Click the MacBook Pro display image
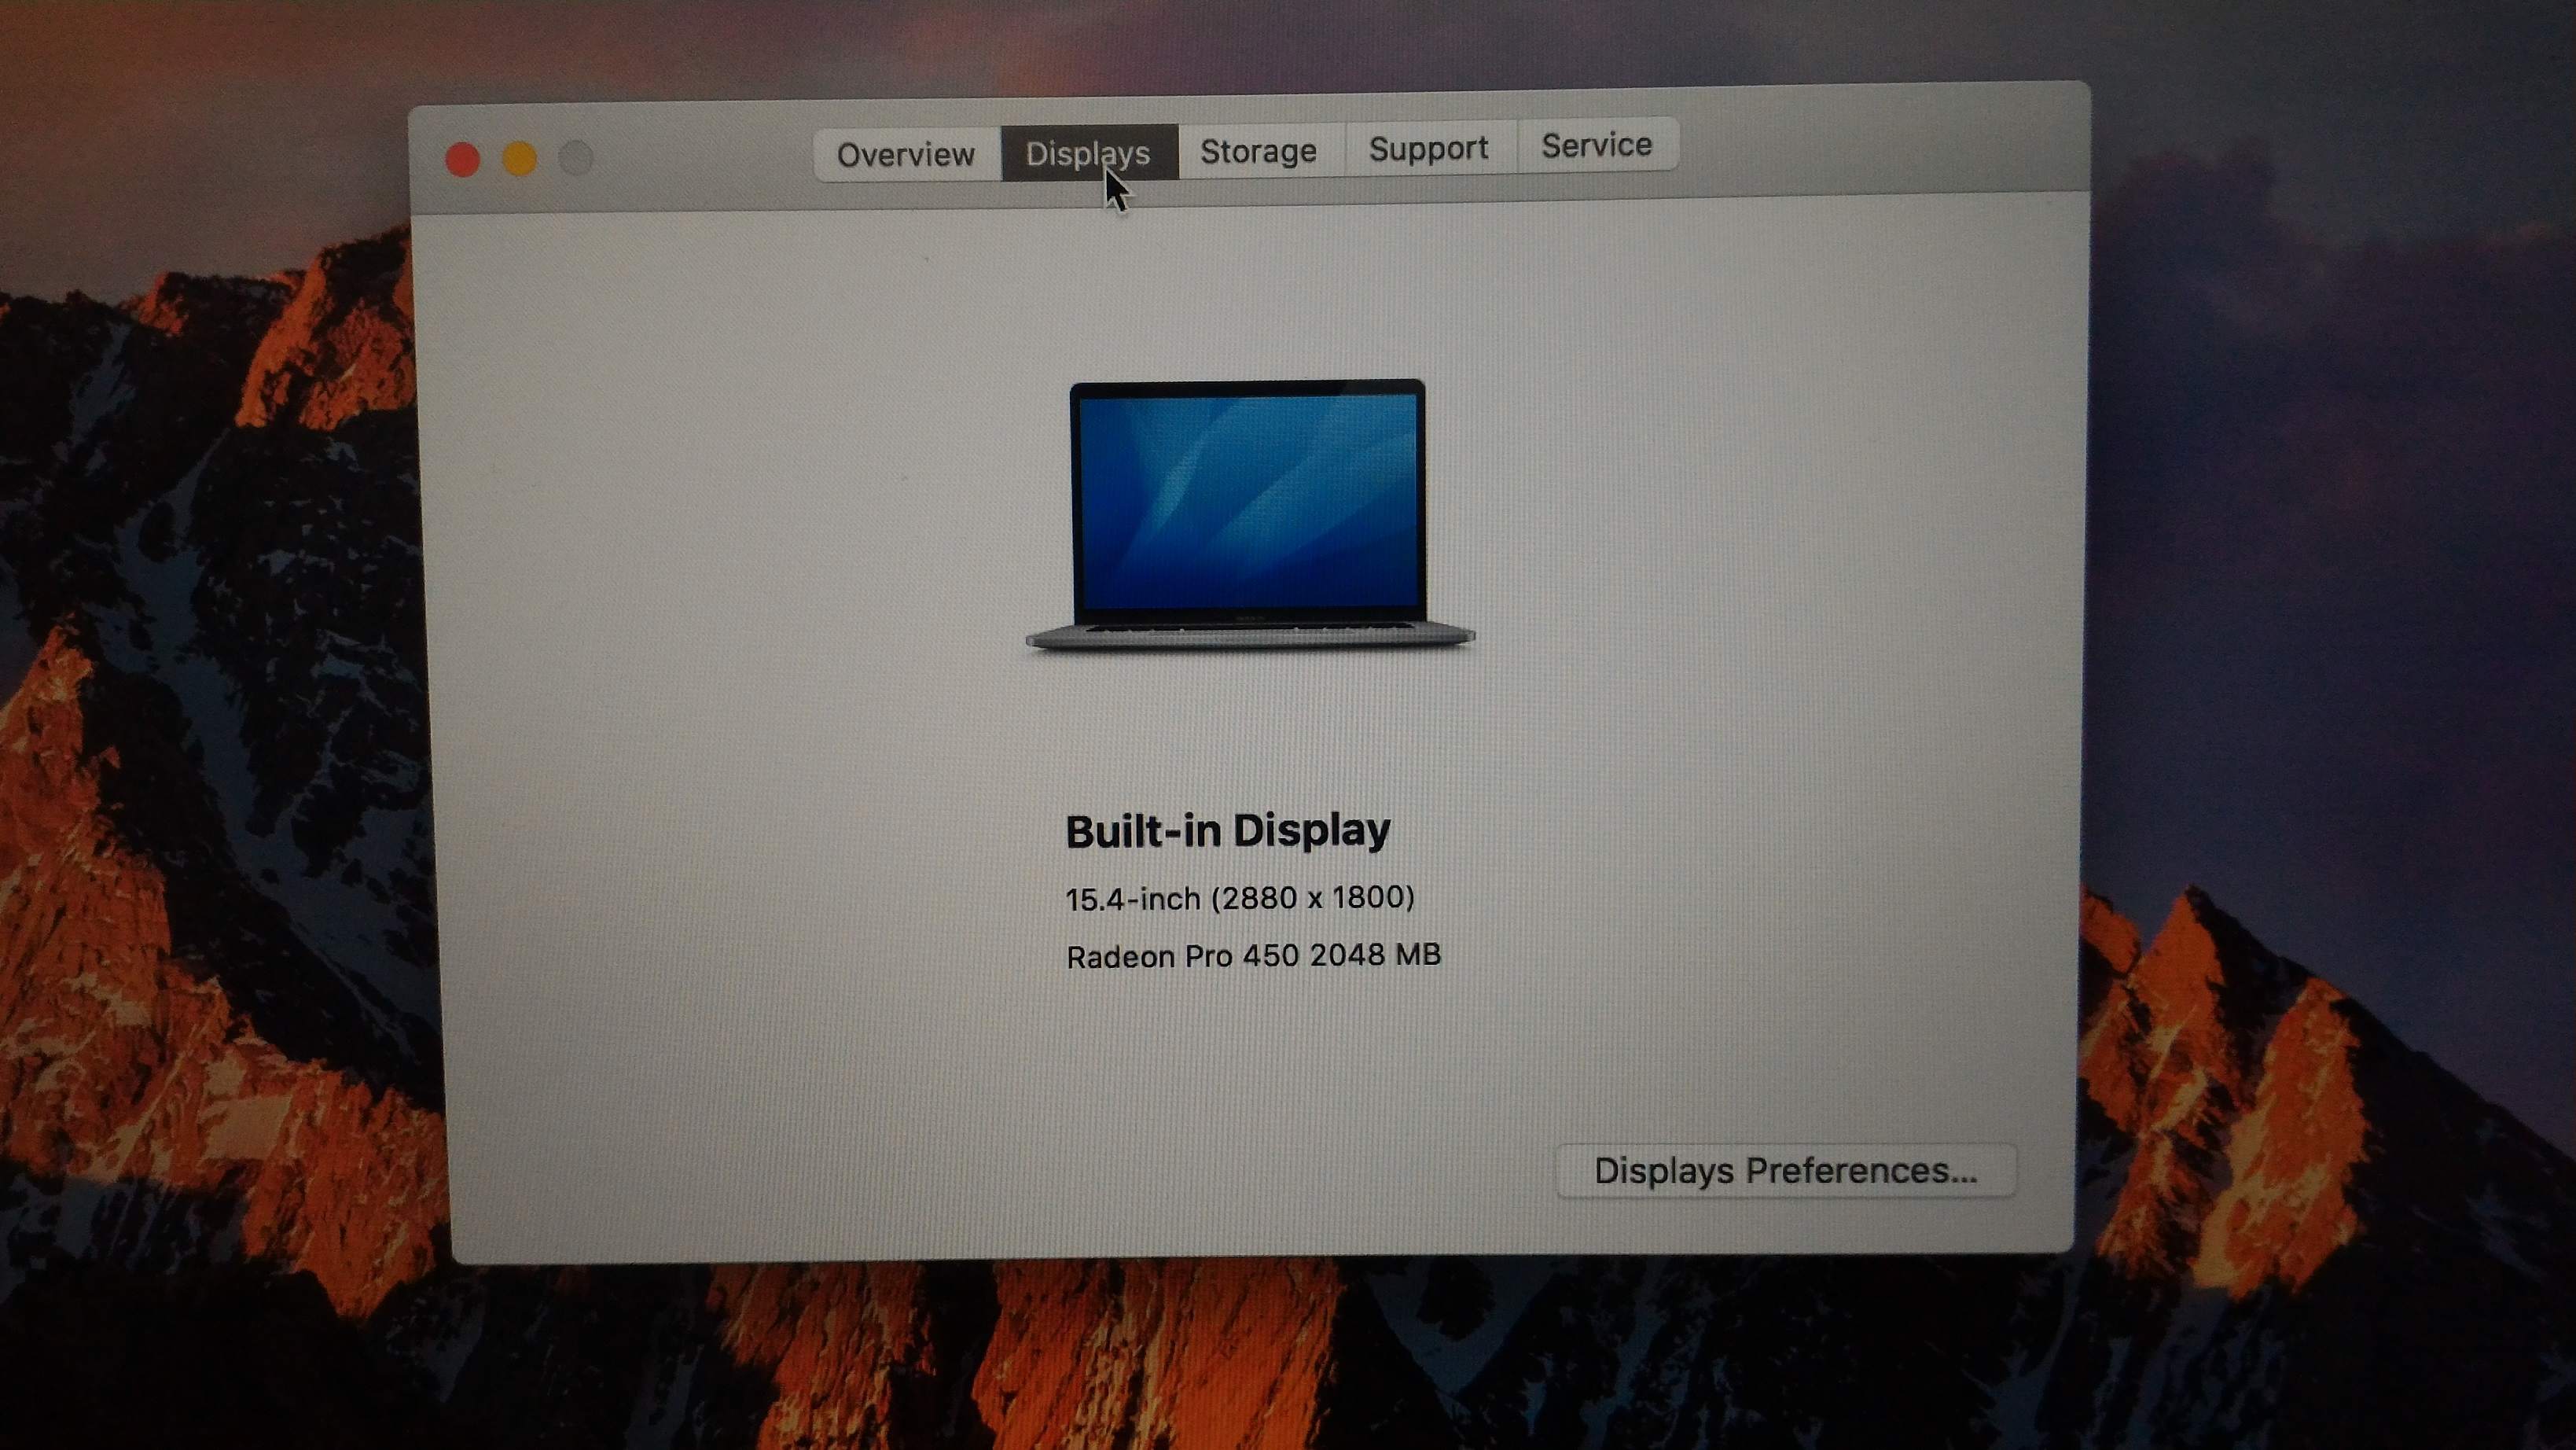 [x=1249, y=515]
